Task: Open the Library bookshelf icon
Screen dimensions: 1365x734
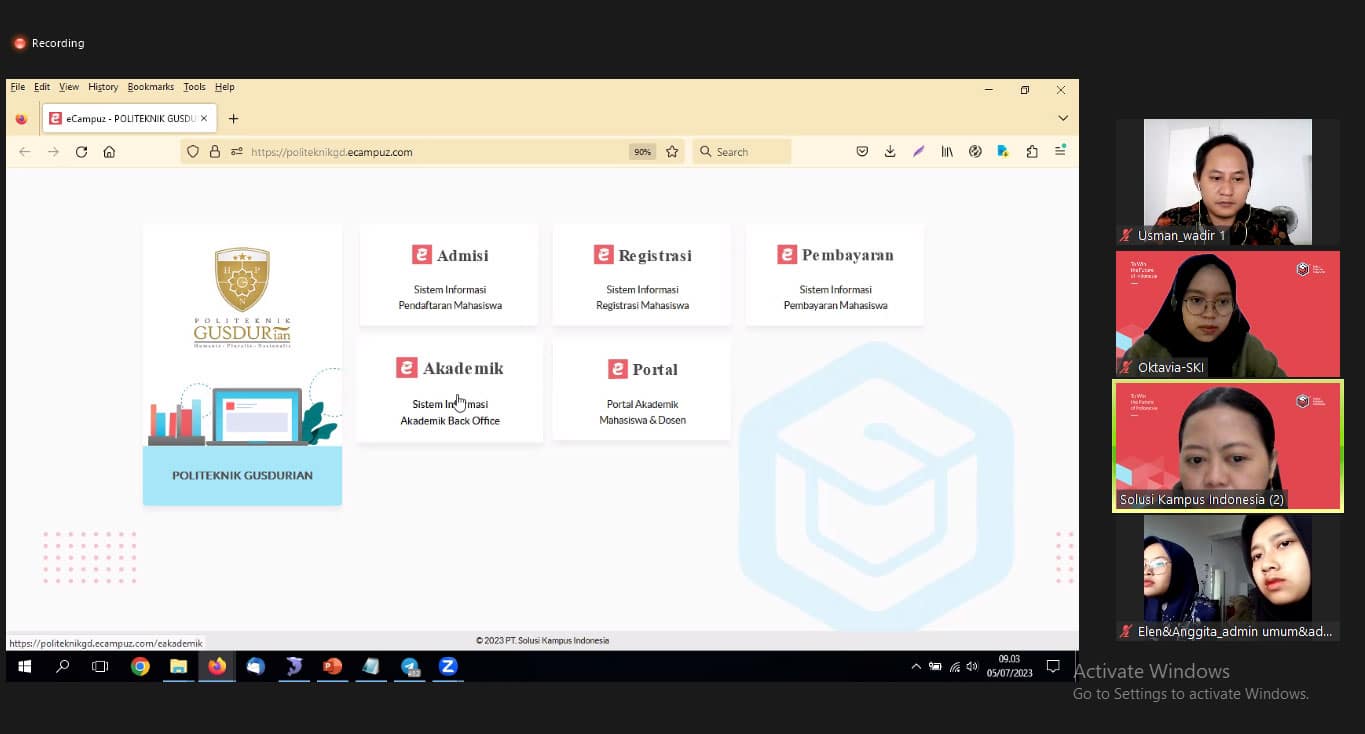Action: click(947, 152)
